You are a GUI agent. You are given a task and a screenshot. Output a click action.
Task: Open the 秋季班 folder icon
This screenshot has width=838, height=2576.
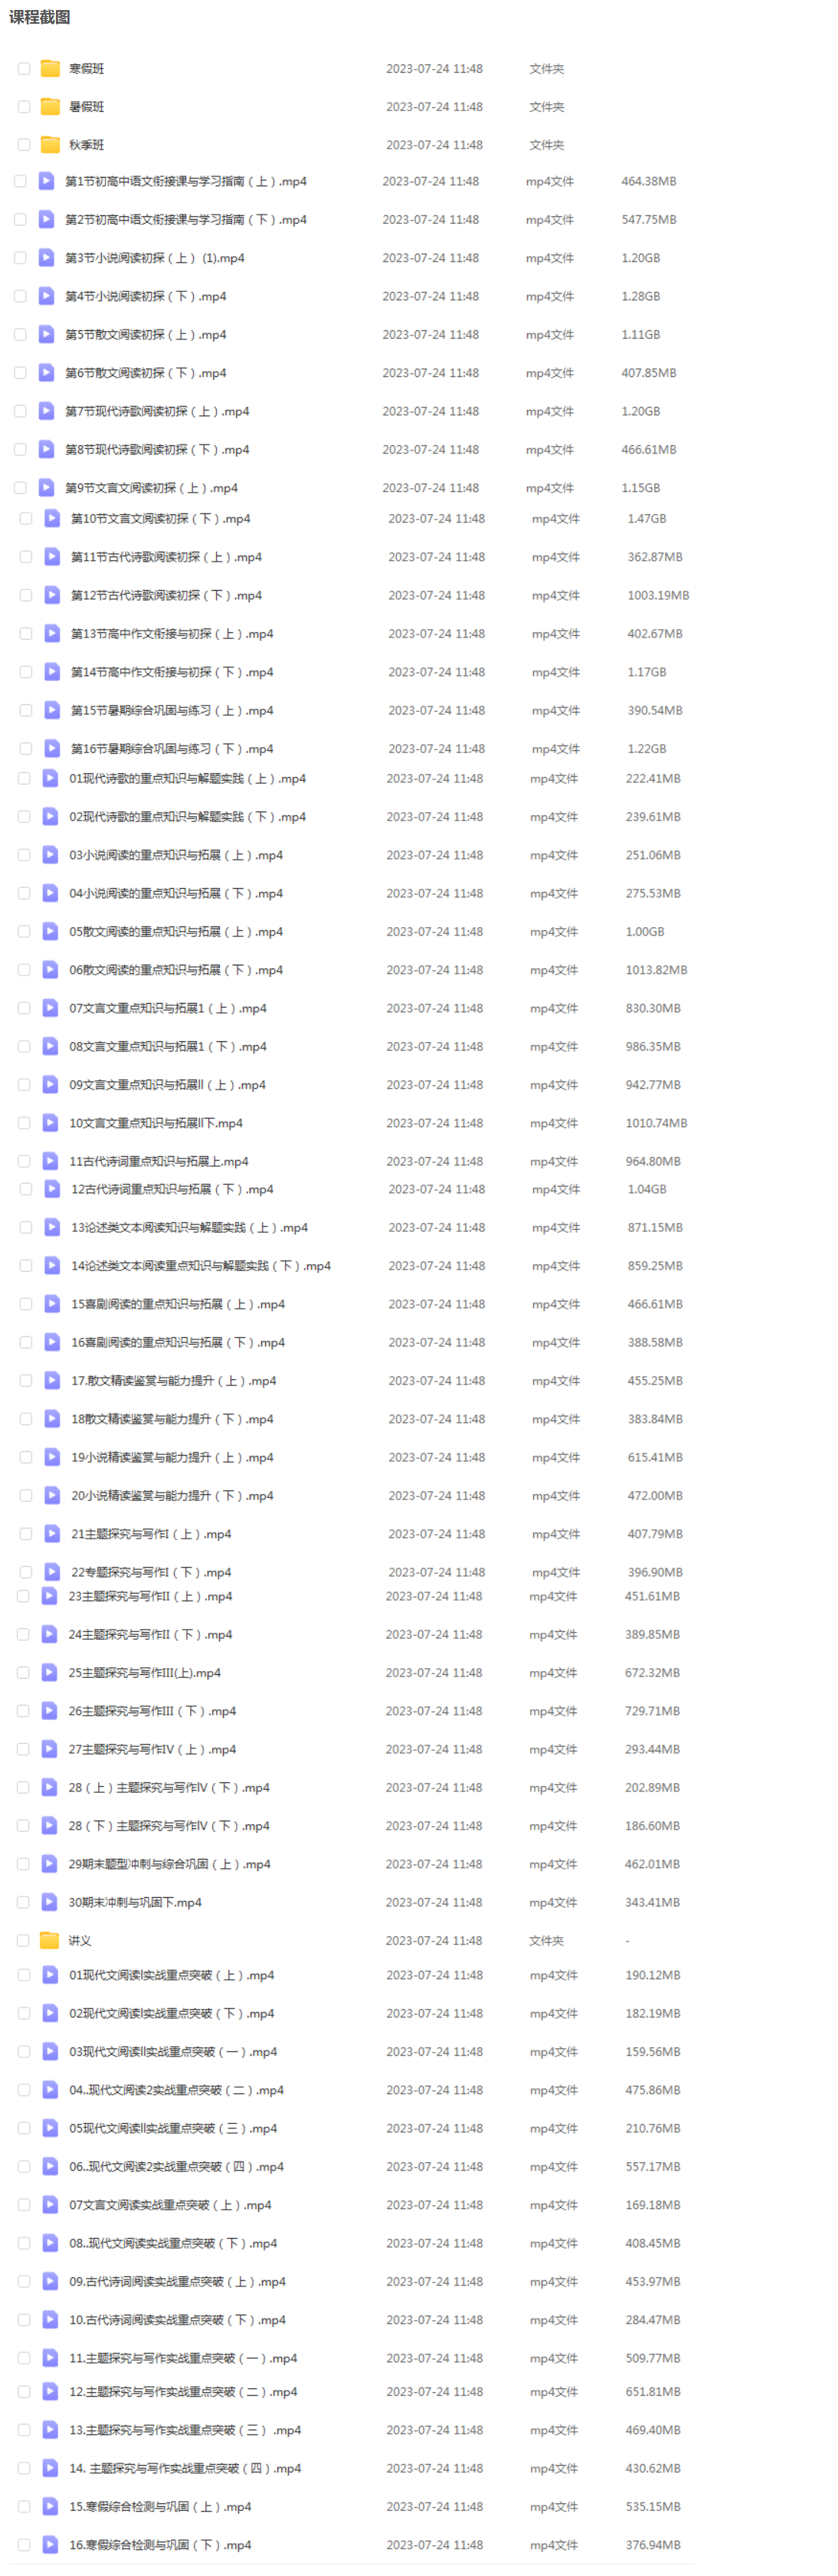point(50,145)
